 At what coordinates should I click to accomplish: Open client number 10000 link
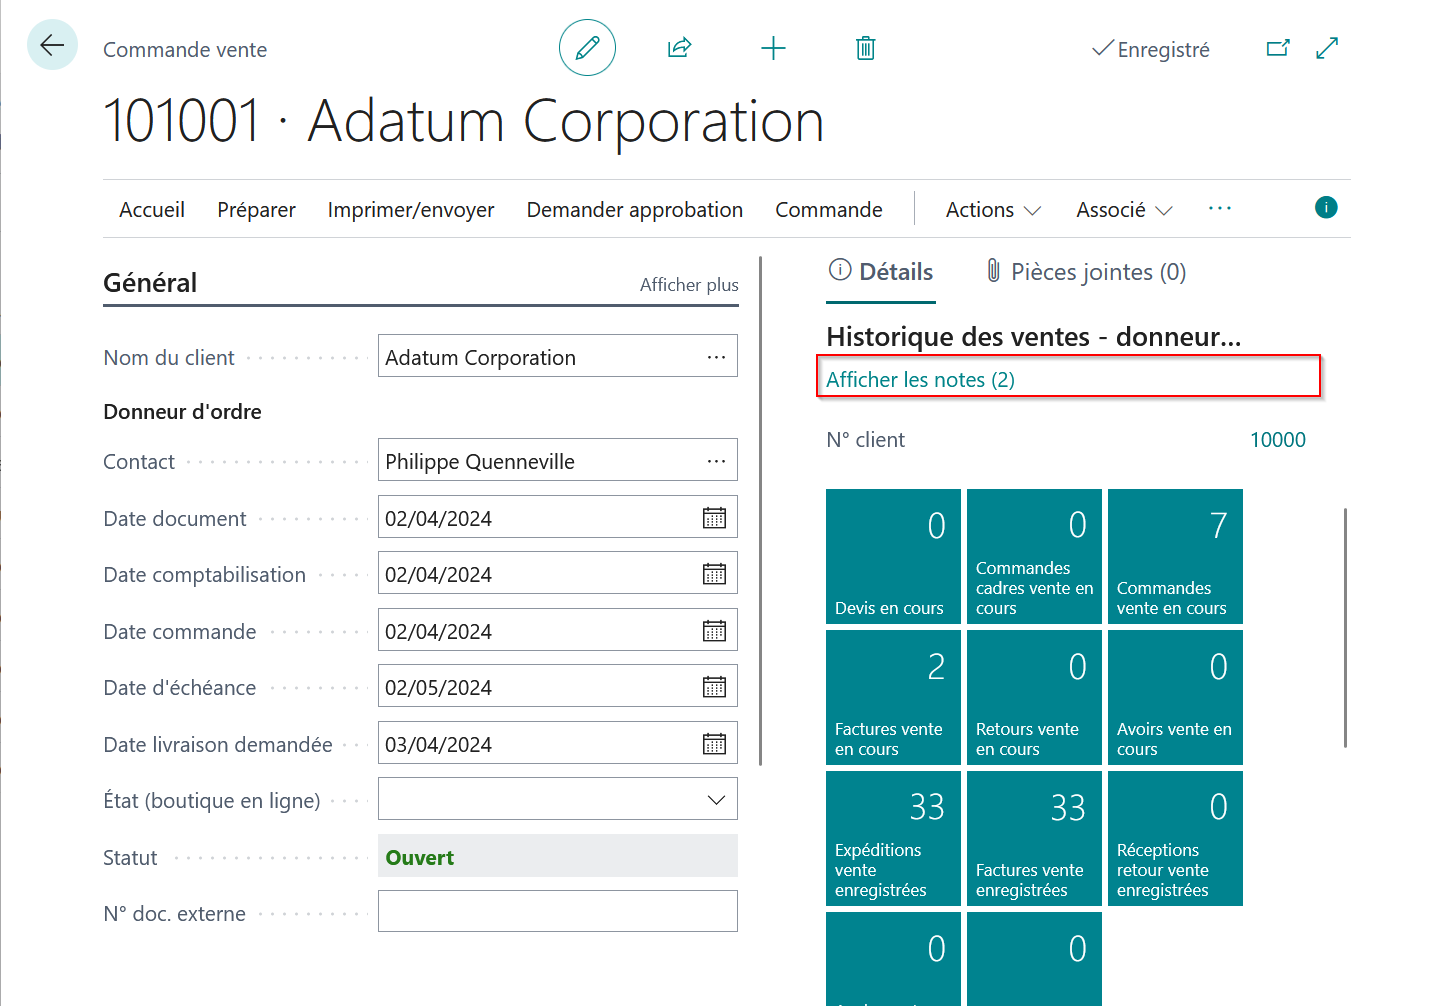(1277, 440)
